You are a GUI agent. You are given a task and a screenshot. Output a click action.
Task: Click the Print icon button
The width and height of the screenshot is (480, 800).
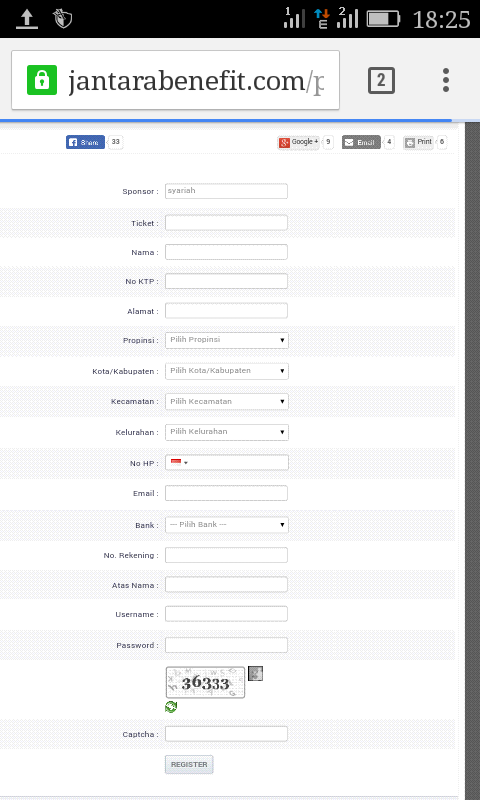pyautogui.click(x=418, y=142)
